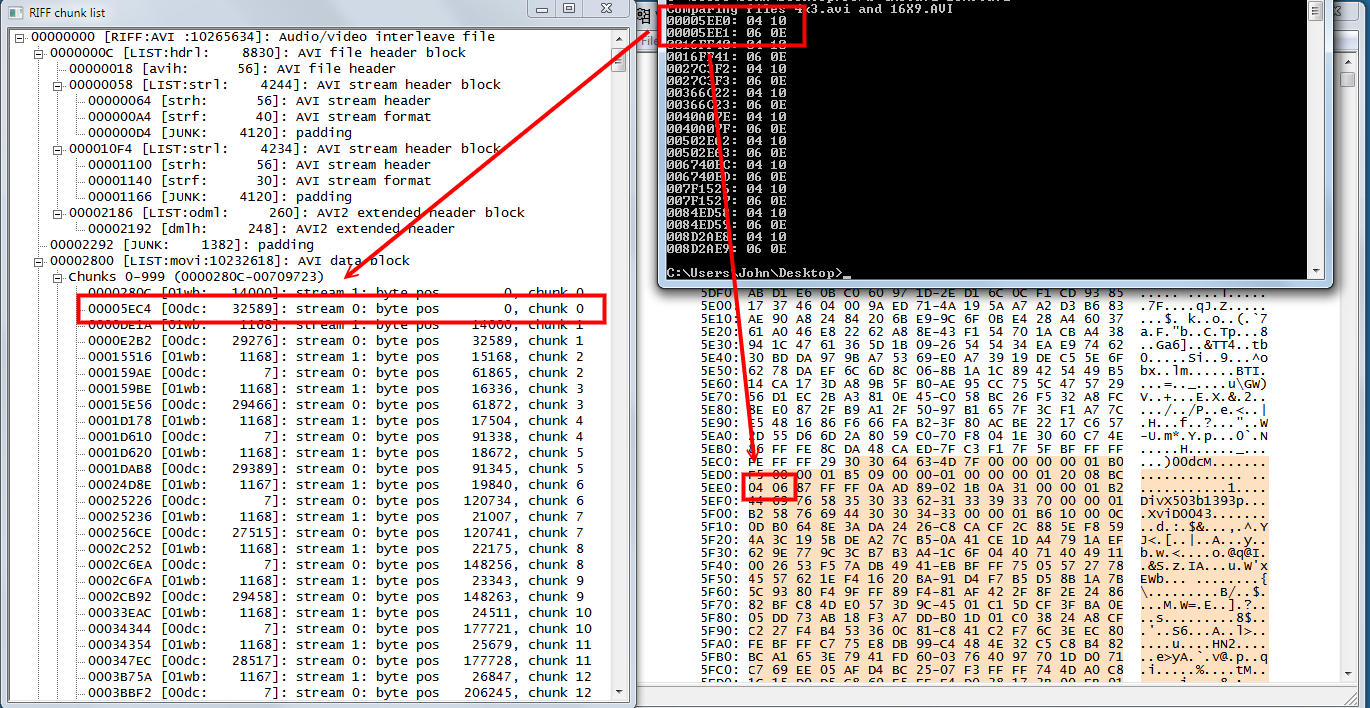Select the 00001100 strh stream header row
The width and height of the screenshot is (1370, 708).
point(259,165)
